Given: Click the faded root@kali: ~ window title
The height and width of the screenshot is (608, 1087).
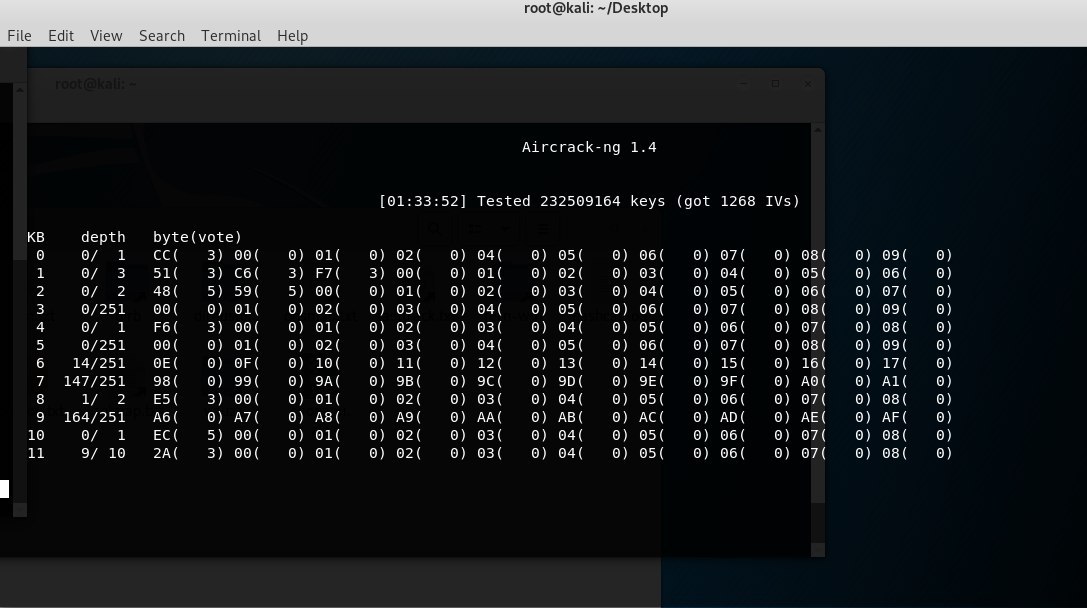Looking at the screenshot, I should [96, 84].
